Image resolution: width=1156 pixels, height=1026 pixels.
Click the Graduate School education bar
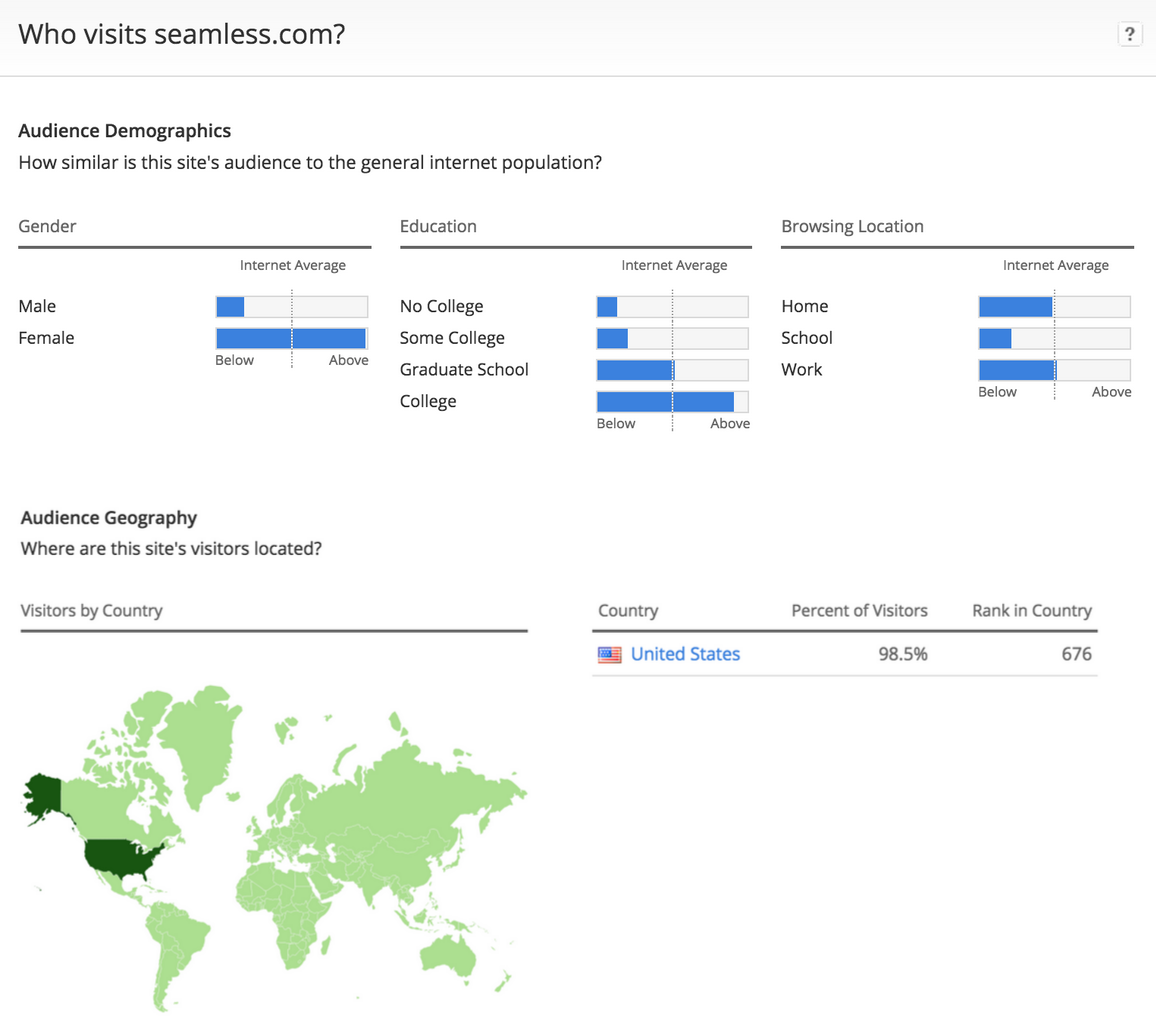click(x=672, y=370)
